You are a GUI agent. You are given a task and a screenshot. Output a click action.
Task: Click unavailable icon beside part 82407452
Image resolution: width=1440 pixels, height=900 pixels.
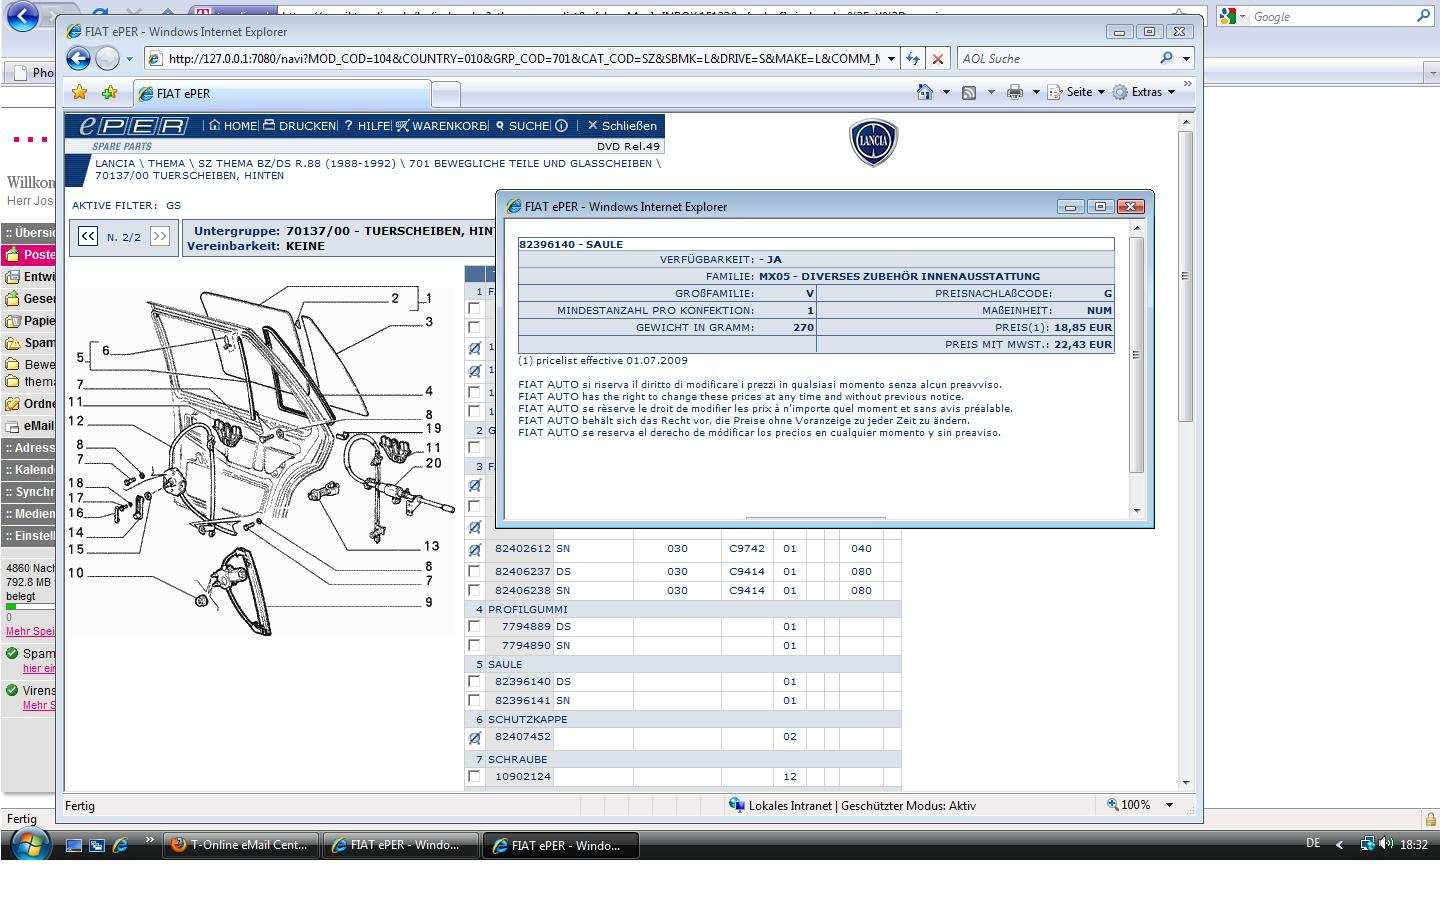[474, 738]
